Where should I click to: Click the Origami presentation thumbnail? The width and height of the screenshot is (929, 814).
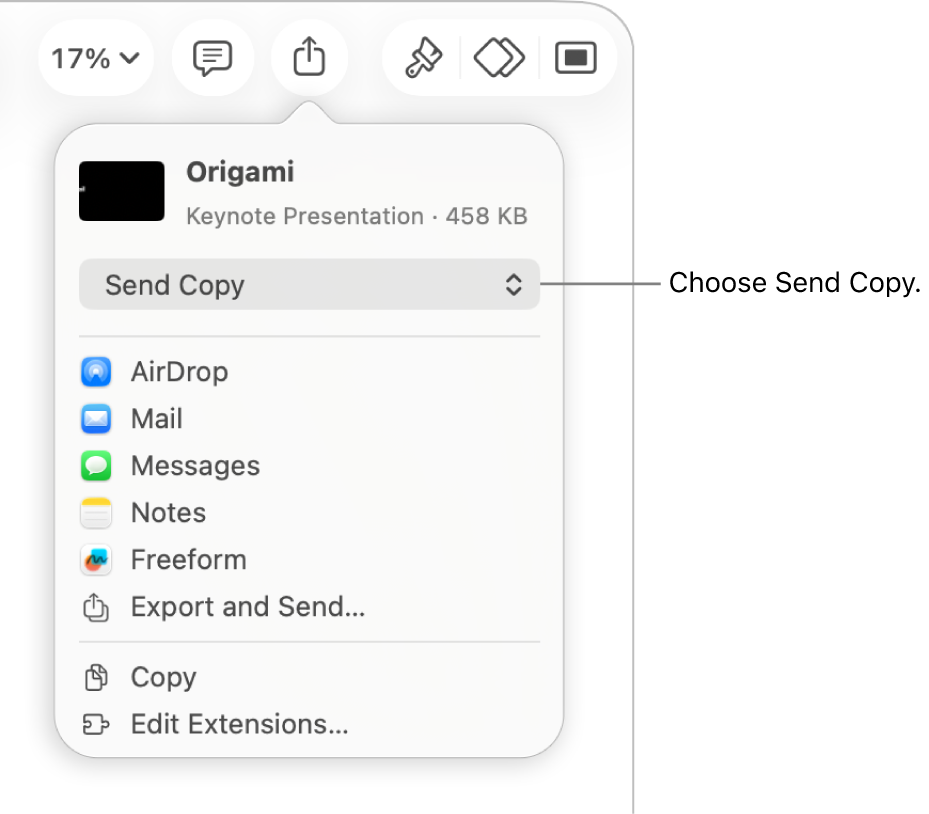tap(121, 190)
